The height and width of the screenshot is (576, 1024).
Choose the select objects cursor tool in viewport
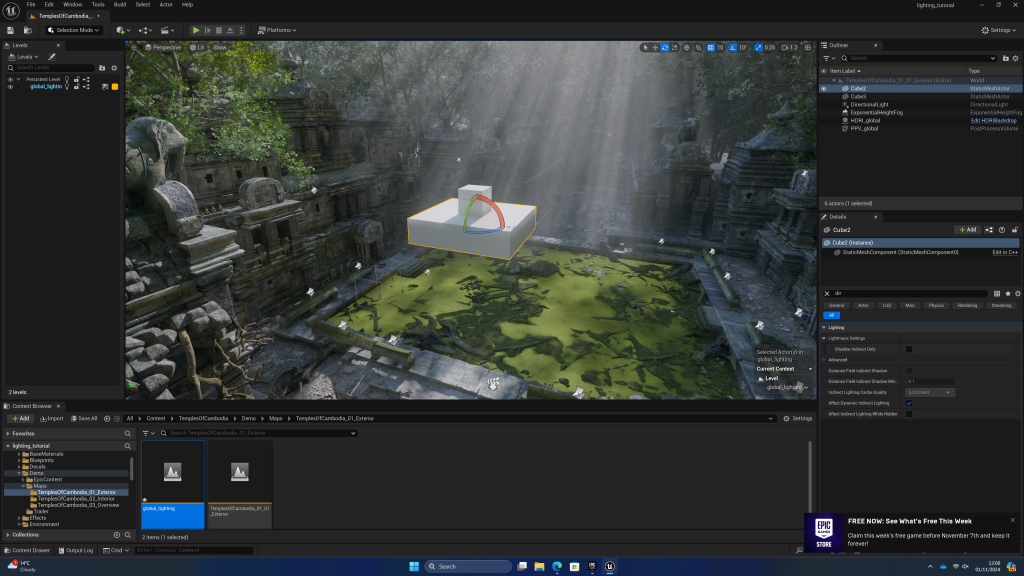(645, 48)
